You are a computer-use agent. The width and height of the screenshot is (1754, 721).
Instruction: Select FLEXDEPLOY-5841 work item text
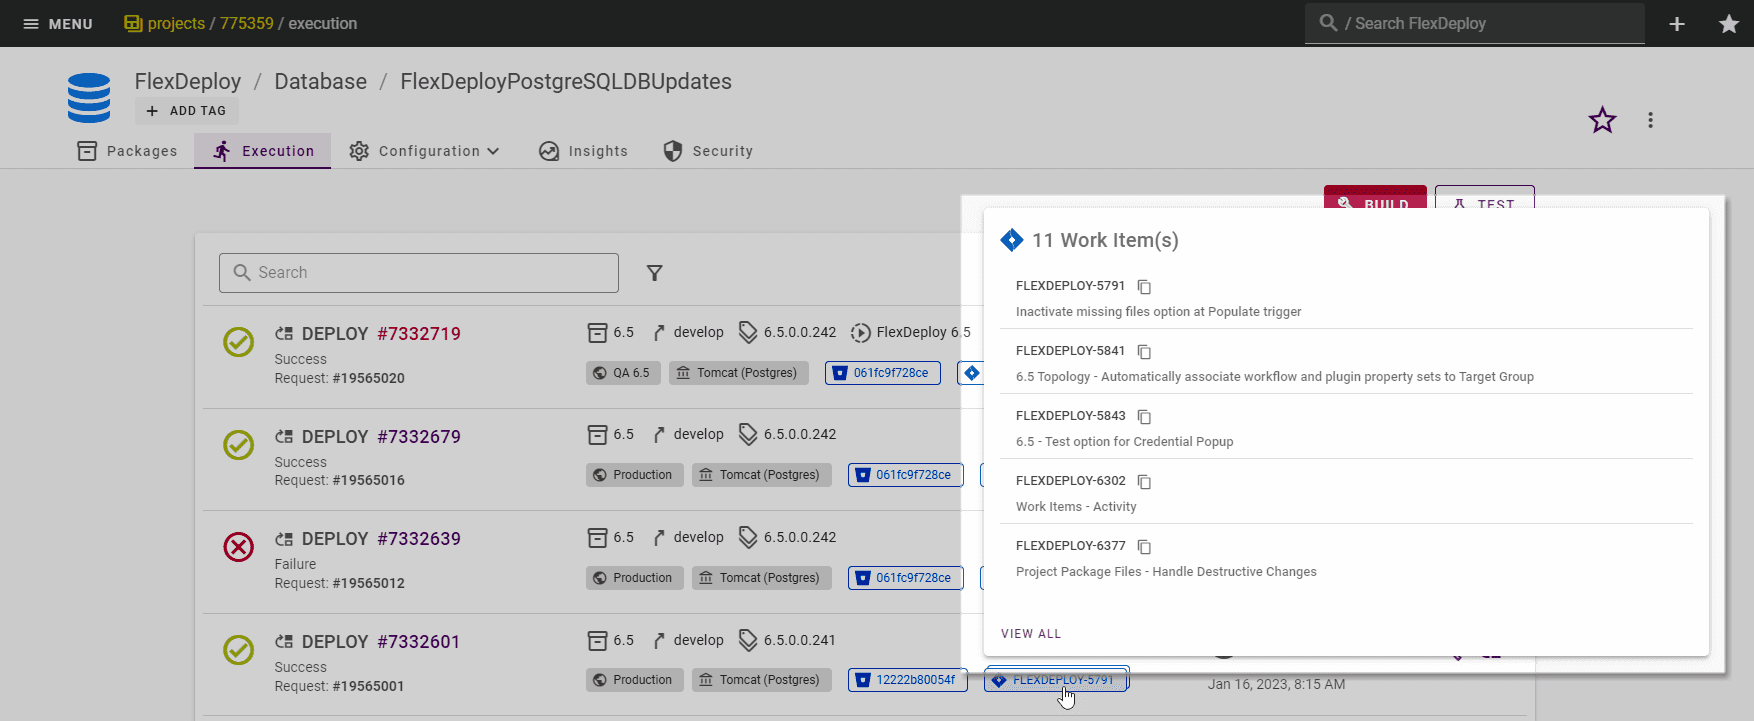pos(1070,351)
